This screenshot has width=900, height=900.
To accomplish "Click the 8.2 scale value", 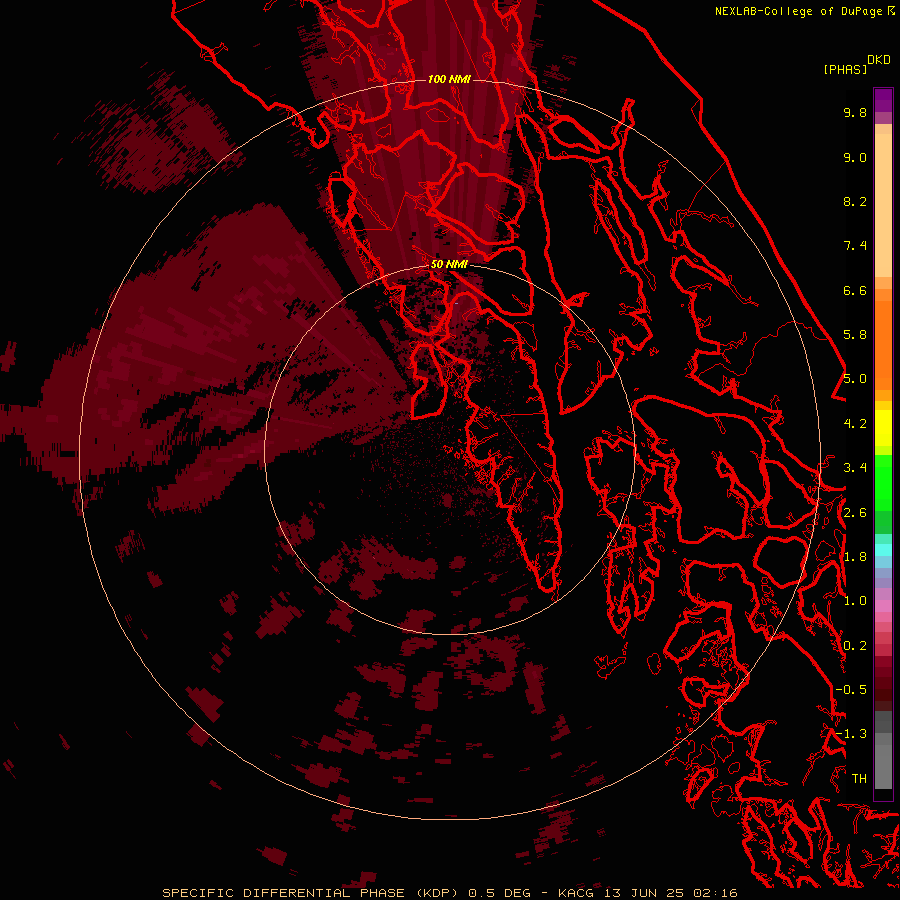I will [x=855, y=201].
